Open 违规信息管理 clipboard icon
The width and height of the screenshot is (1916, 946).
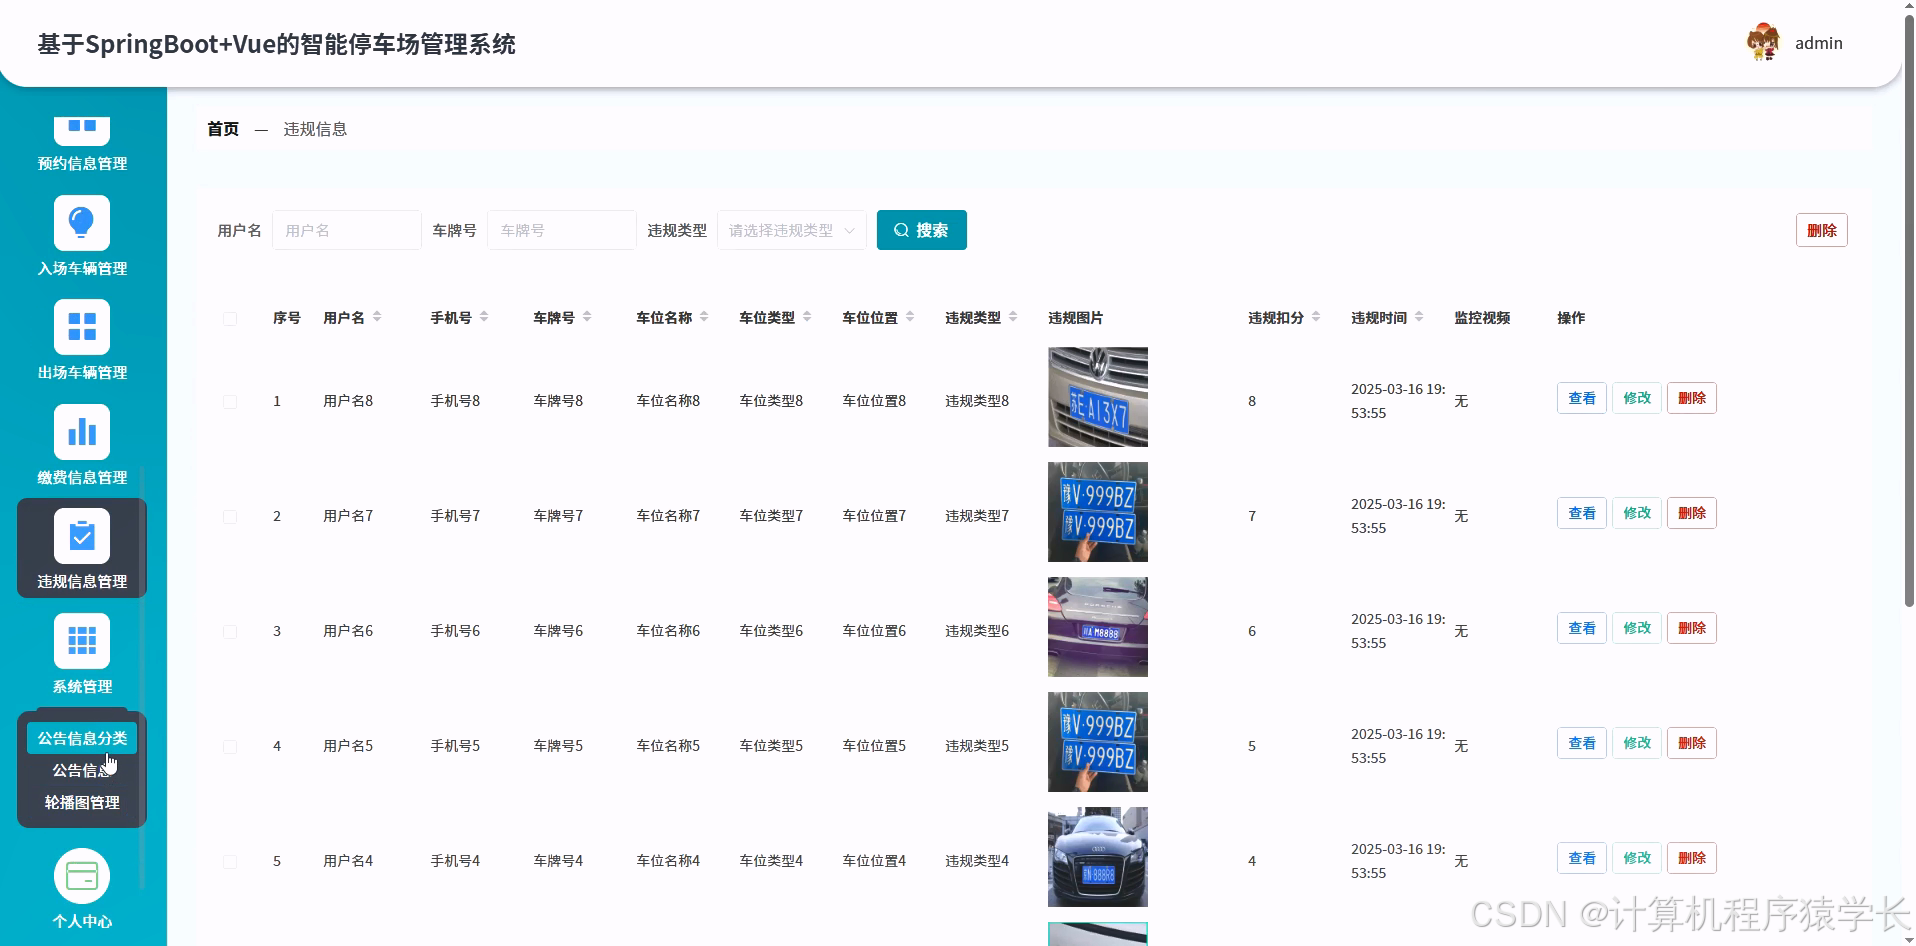(x=82, y=536)
